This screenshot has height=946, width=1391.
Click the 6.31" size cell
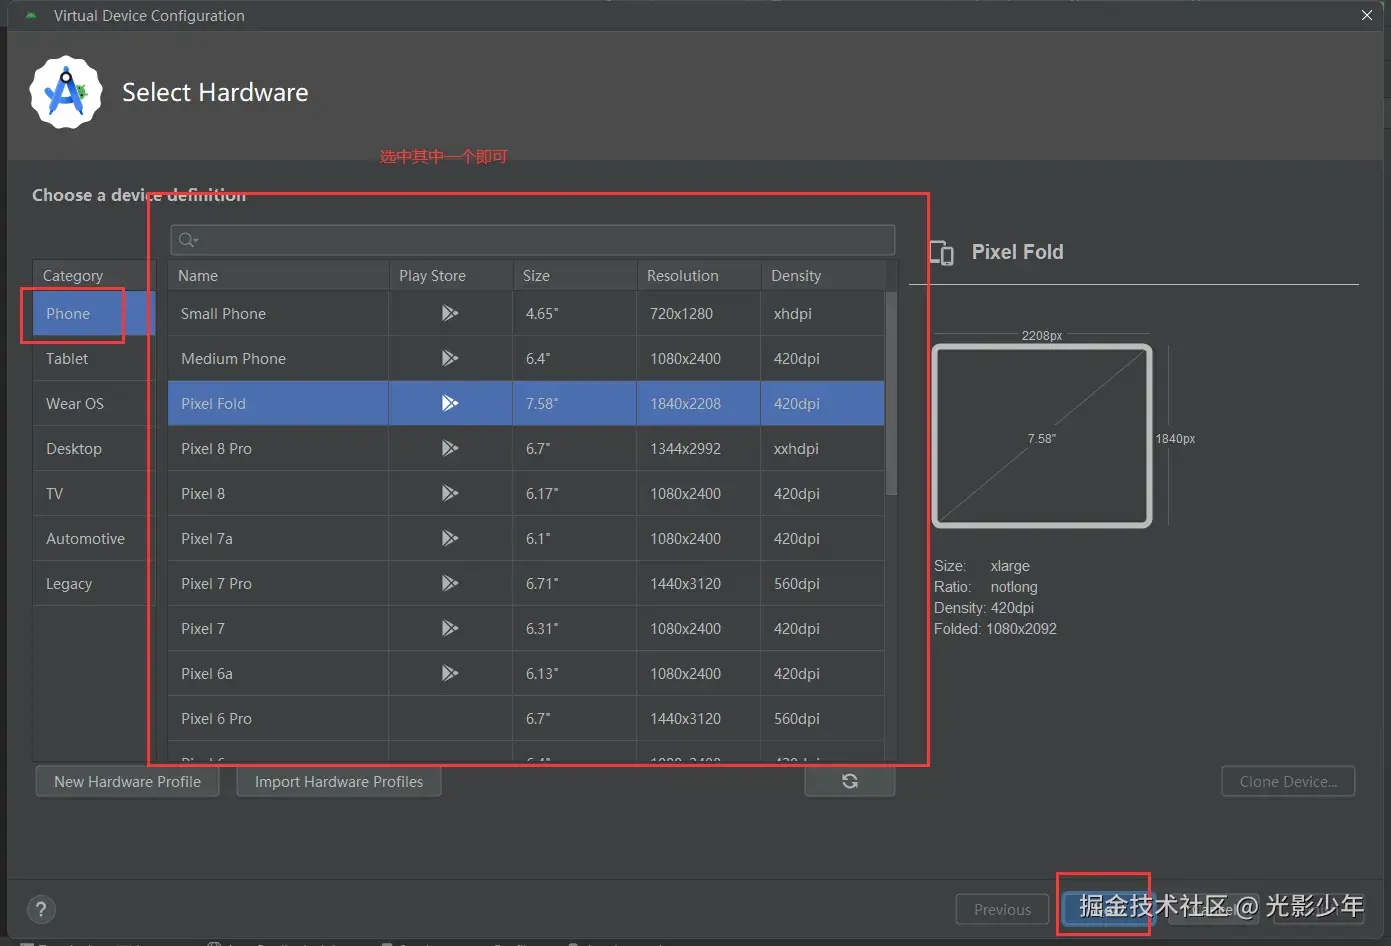click(574, 628)
